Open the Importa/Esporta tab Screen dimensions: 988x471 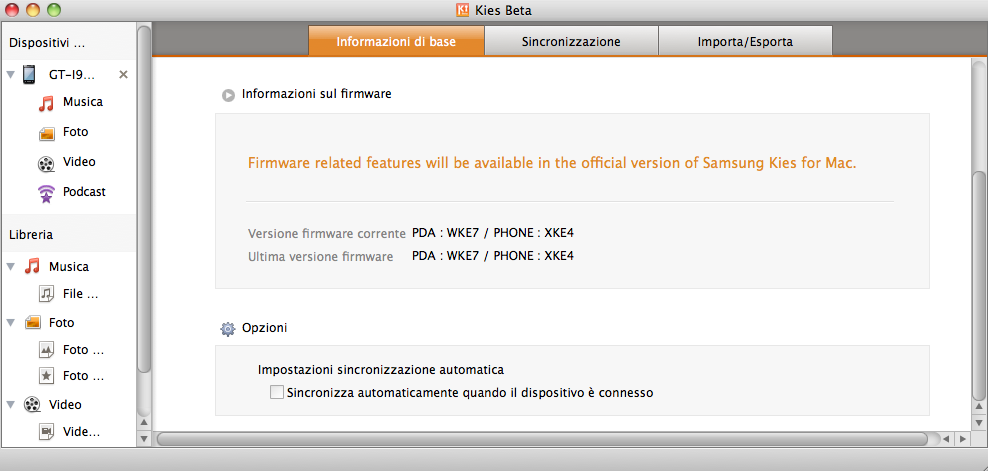(x=745, y=42)
